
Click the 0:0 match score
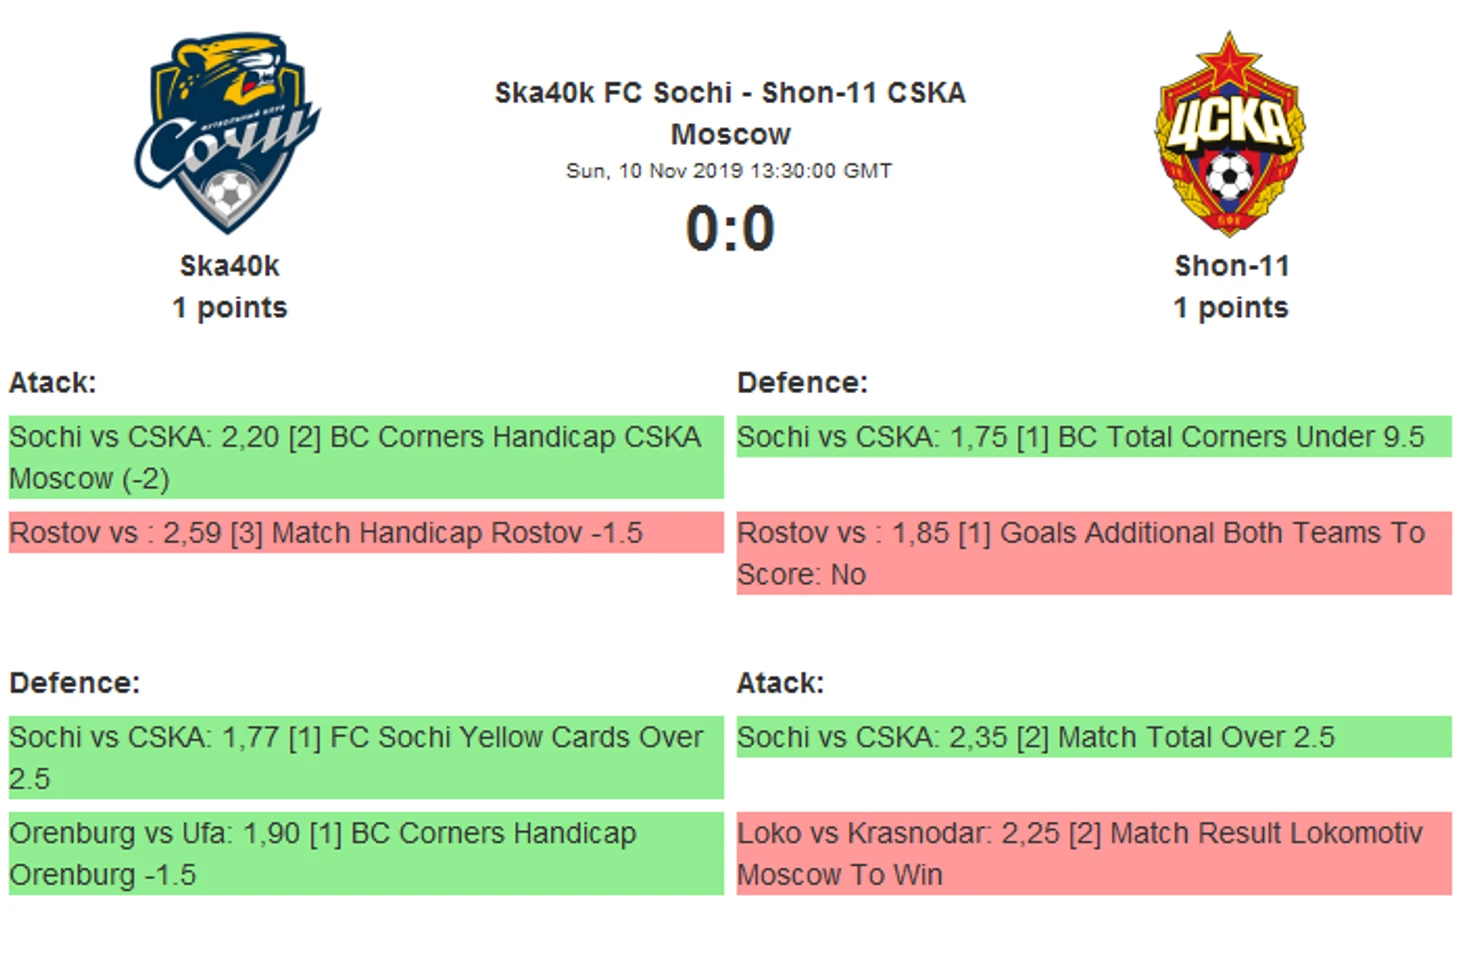(730, 228)
